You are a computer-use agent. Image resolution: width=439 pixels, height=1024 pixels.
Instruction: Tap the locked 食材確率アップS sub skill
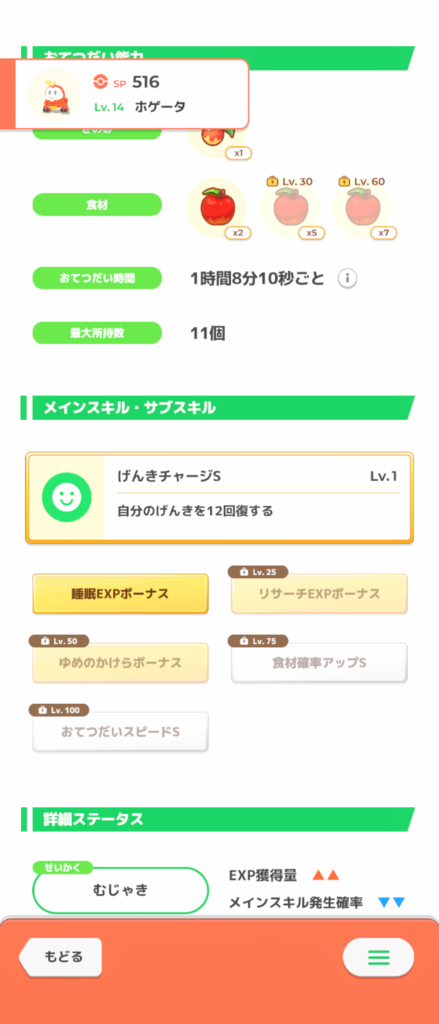click(319, 663)
